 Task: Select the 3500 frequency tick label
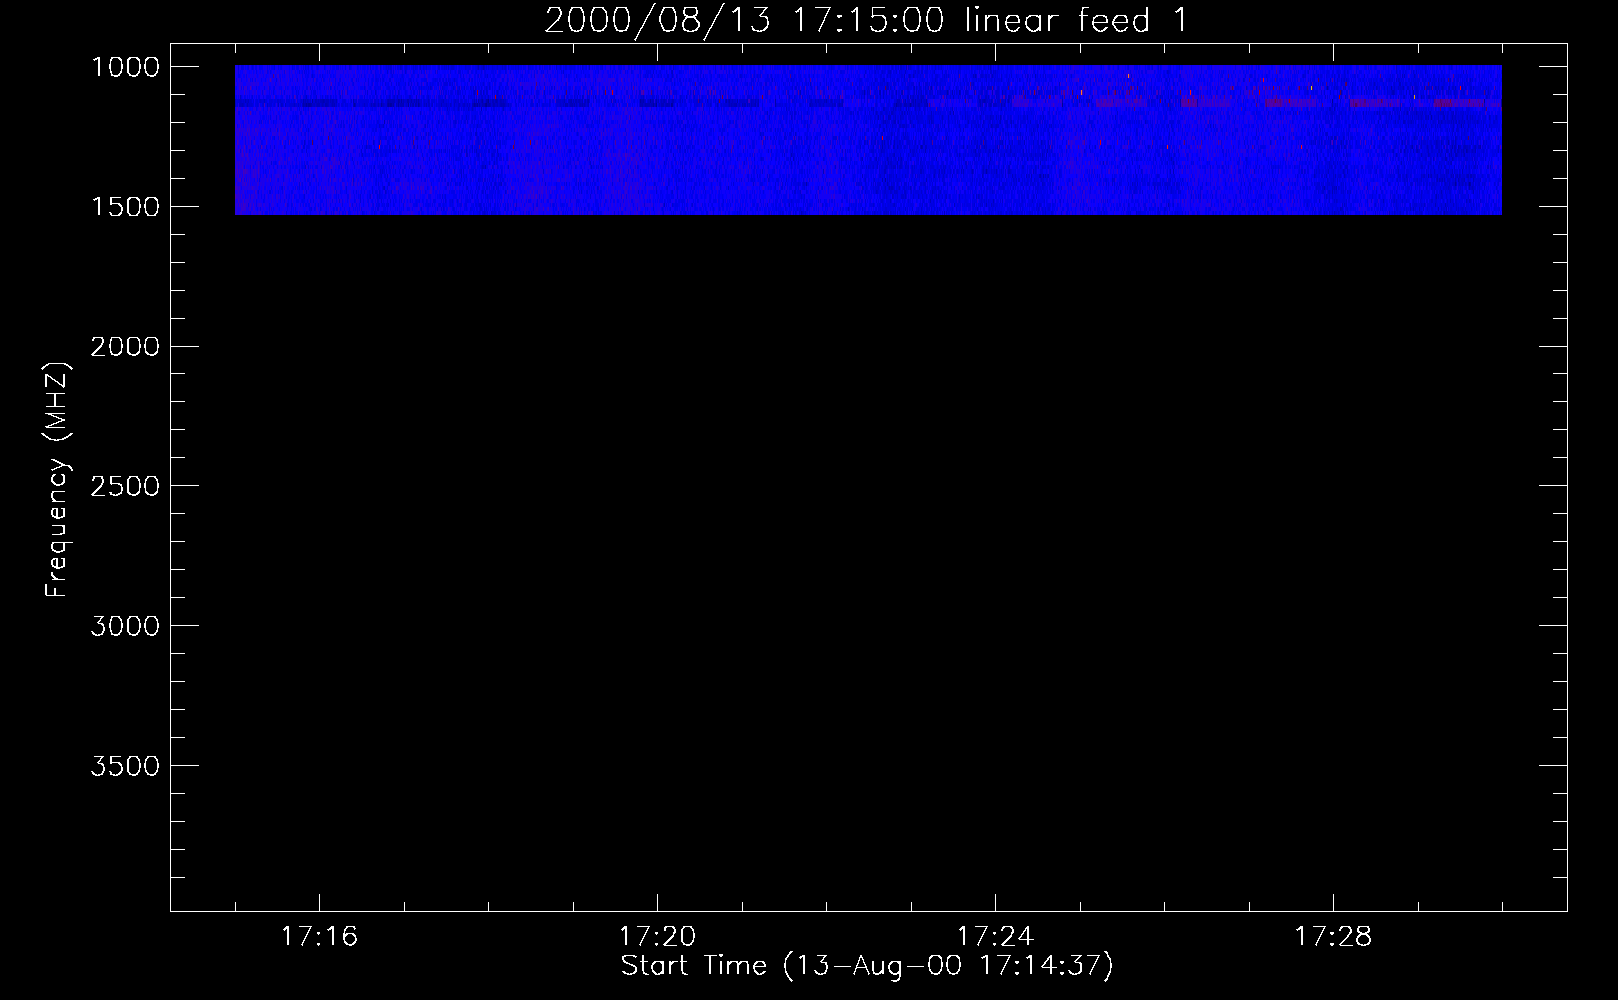tap(125, 766)
